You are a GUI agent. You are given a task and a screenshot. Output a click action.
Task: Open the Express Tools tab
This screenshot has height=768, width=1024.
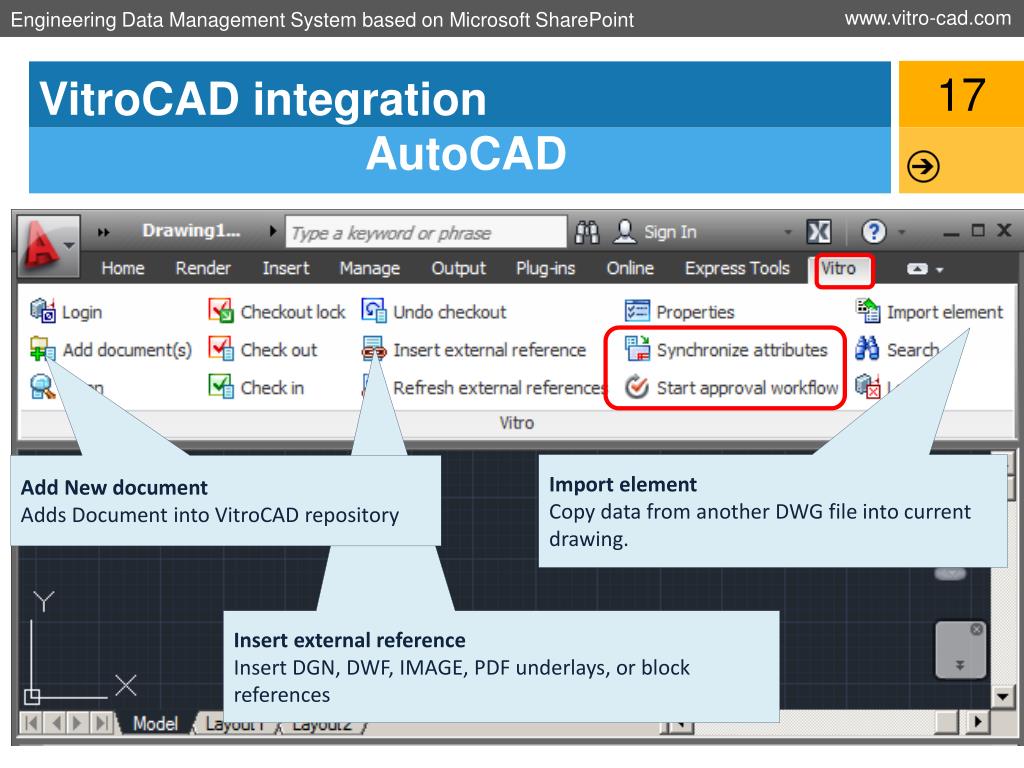point(737,268)
